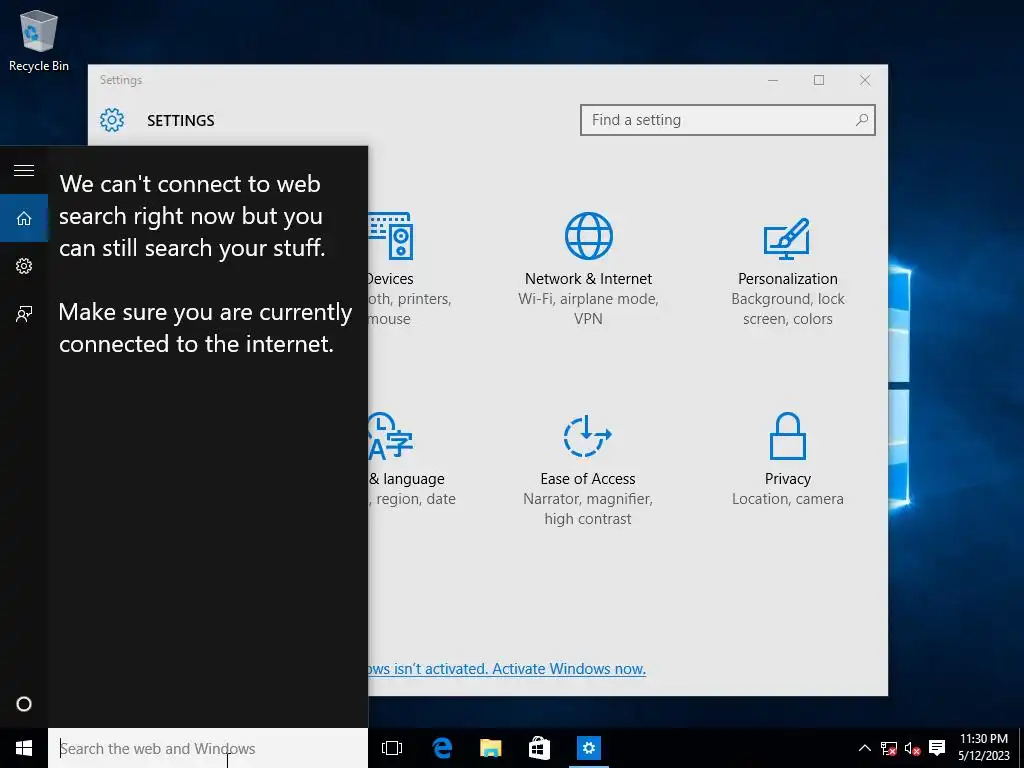Click the Network & Internet label
1024x768 pixels.
point(588,279)
